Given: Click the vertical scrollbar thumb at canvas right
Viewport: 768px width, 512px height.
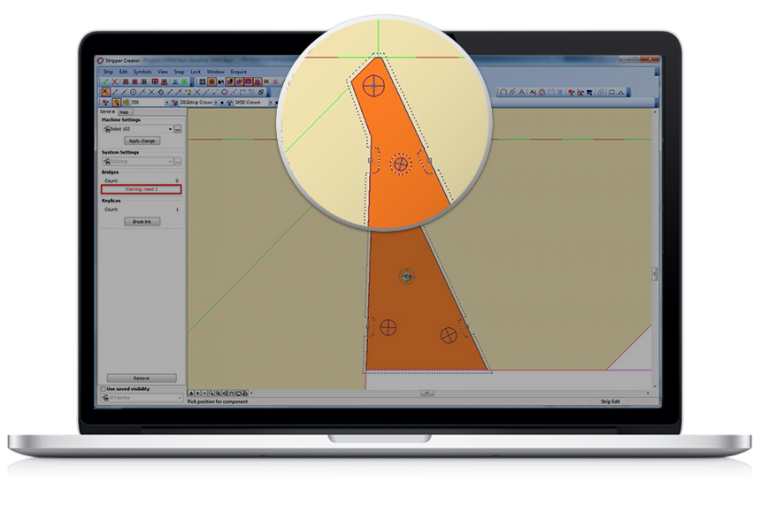Looking at the screenshot, I should (x=654, y=273).
